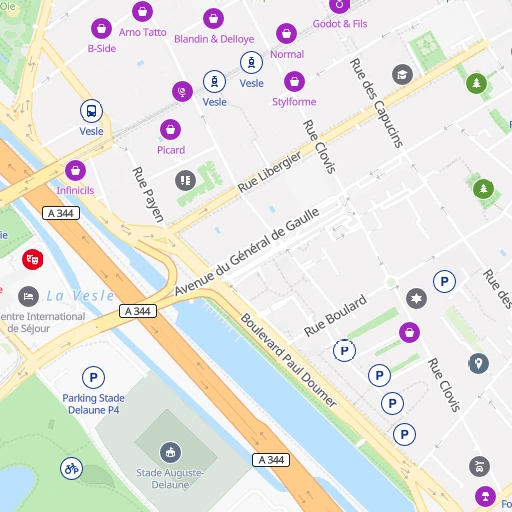Select the Centre International de Séjour hotel icon
The height and width of the screenshot is (512, 512).
[x=28, y=296]
